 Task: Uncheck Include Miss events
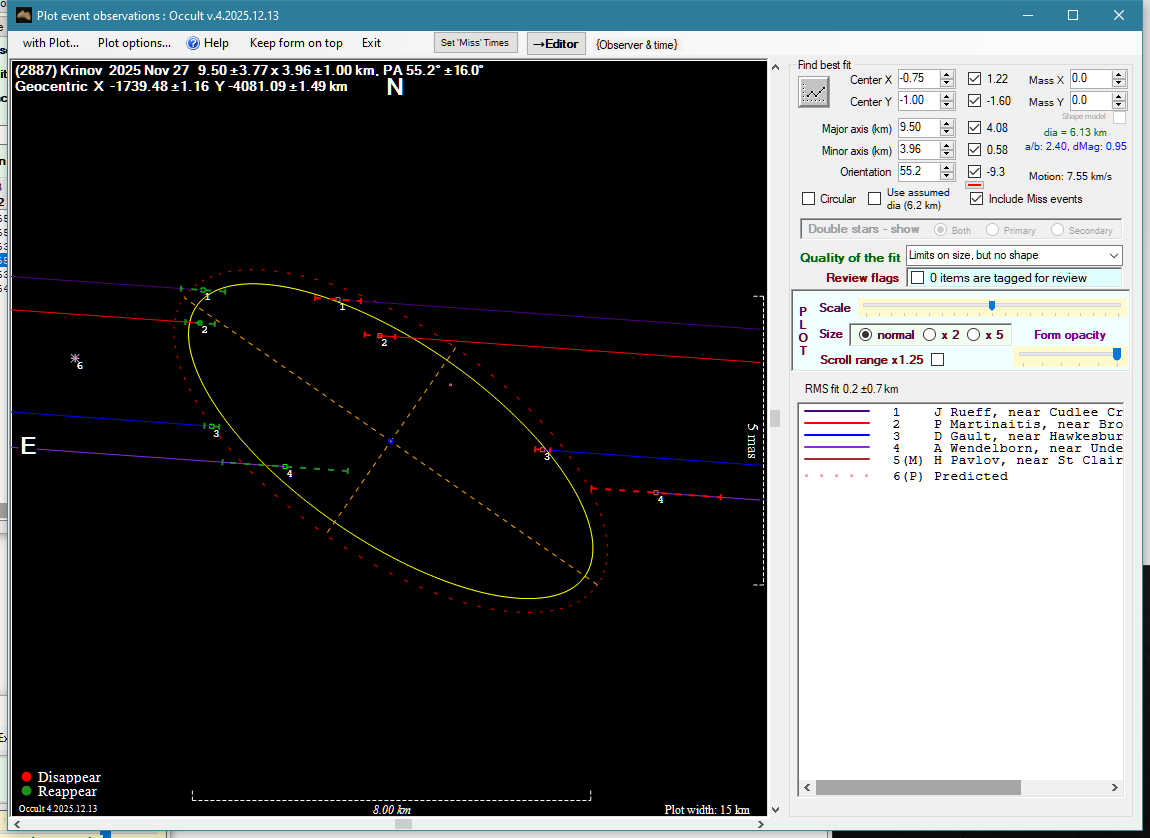(976, 199)
